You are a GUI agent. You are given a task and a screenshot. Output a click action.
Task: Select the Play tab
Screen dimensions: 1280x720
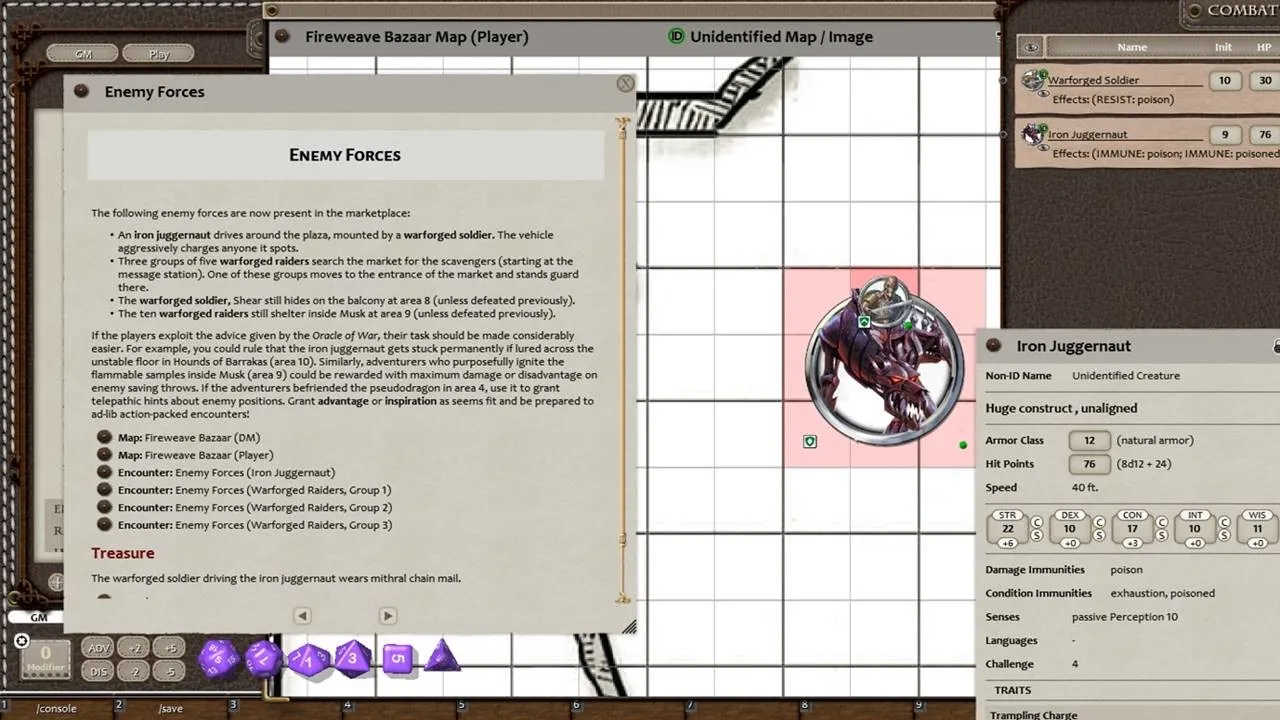click(x=159, y=54)
